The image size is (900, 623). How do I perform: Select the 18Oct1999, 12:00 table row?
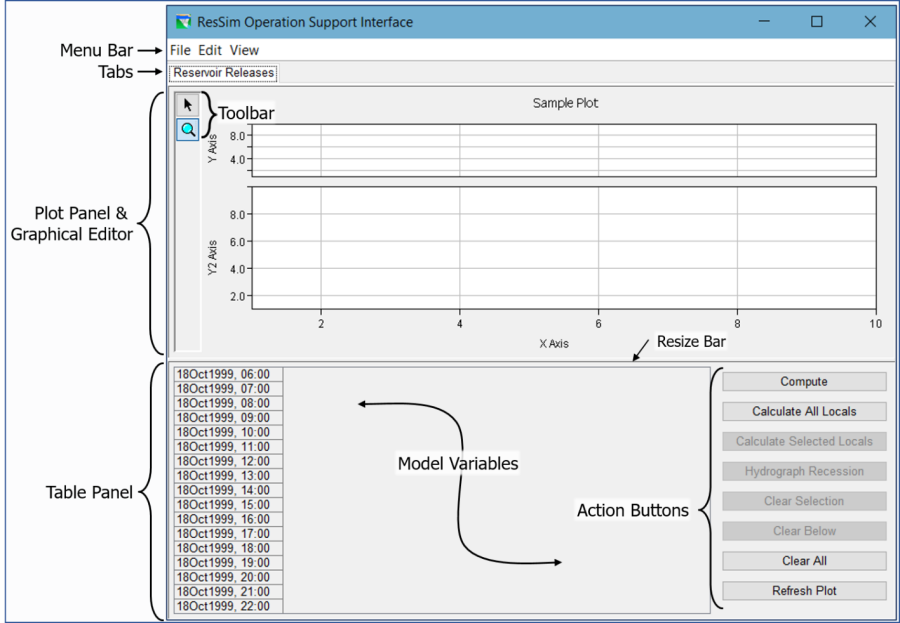(229, 461)
